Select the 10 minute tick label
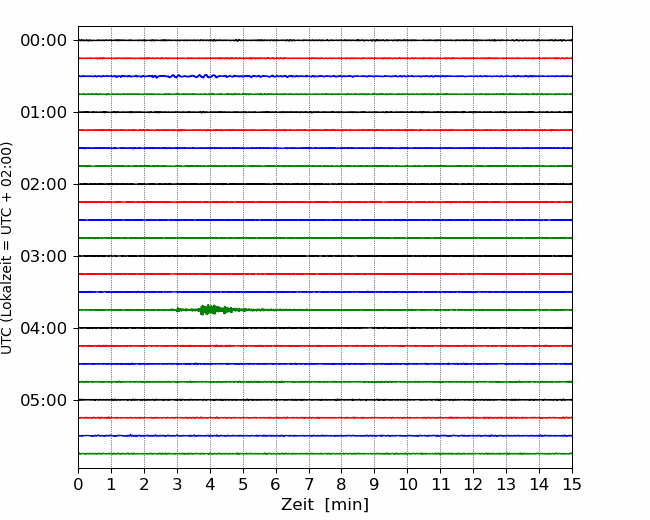The width and height of the screenshot is (650, 520). (407, 484)
